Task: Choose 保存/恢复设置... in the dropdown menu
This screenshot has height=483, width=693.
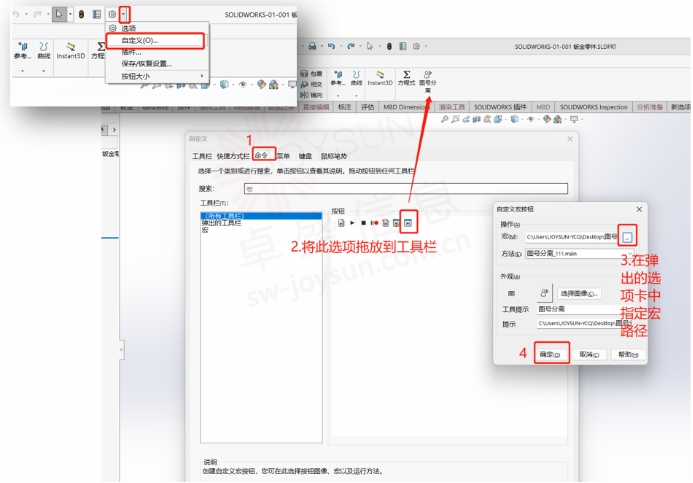Action: pos(147,64)
